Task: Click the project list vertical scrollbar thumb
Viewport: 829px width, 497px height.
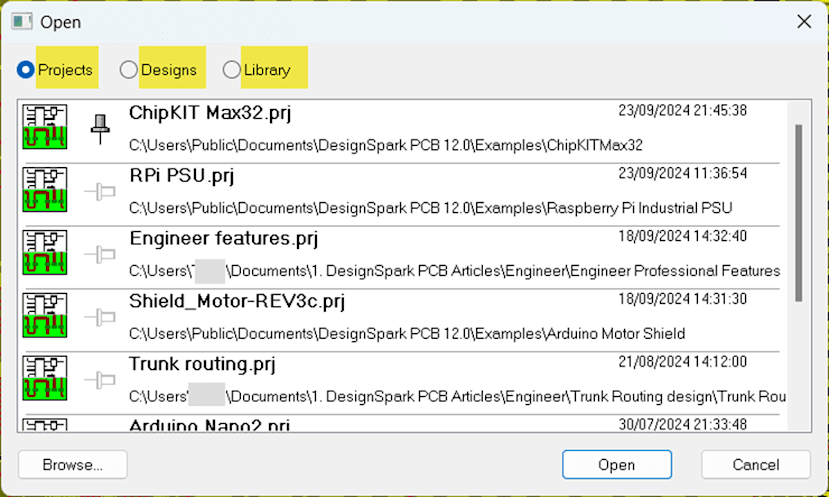Action: (x=798, y=213)
